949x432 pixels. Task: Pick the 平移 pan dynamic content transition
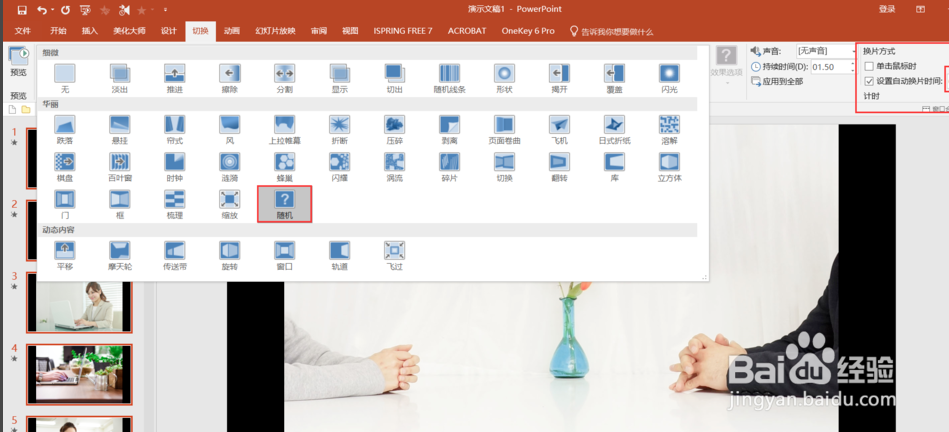pos(65,255)
